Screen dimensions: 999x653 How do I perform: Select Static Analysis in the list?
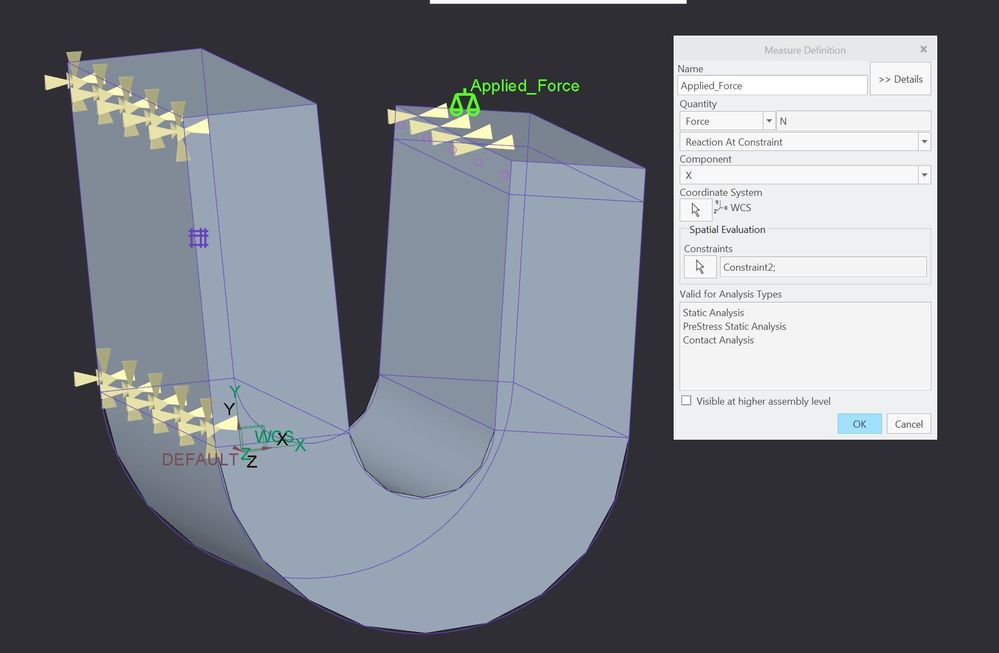pos(713,313)
